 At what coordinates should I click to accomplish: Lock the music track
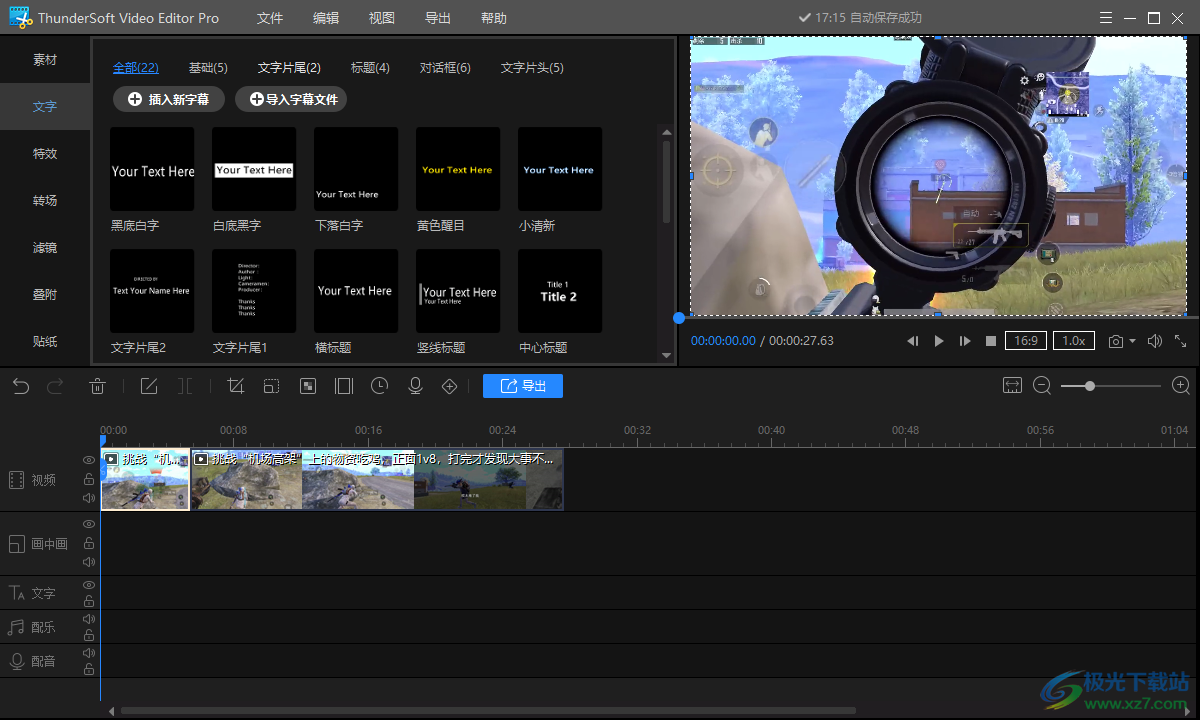(x=89, y=636)
